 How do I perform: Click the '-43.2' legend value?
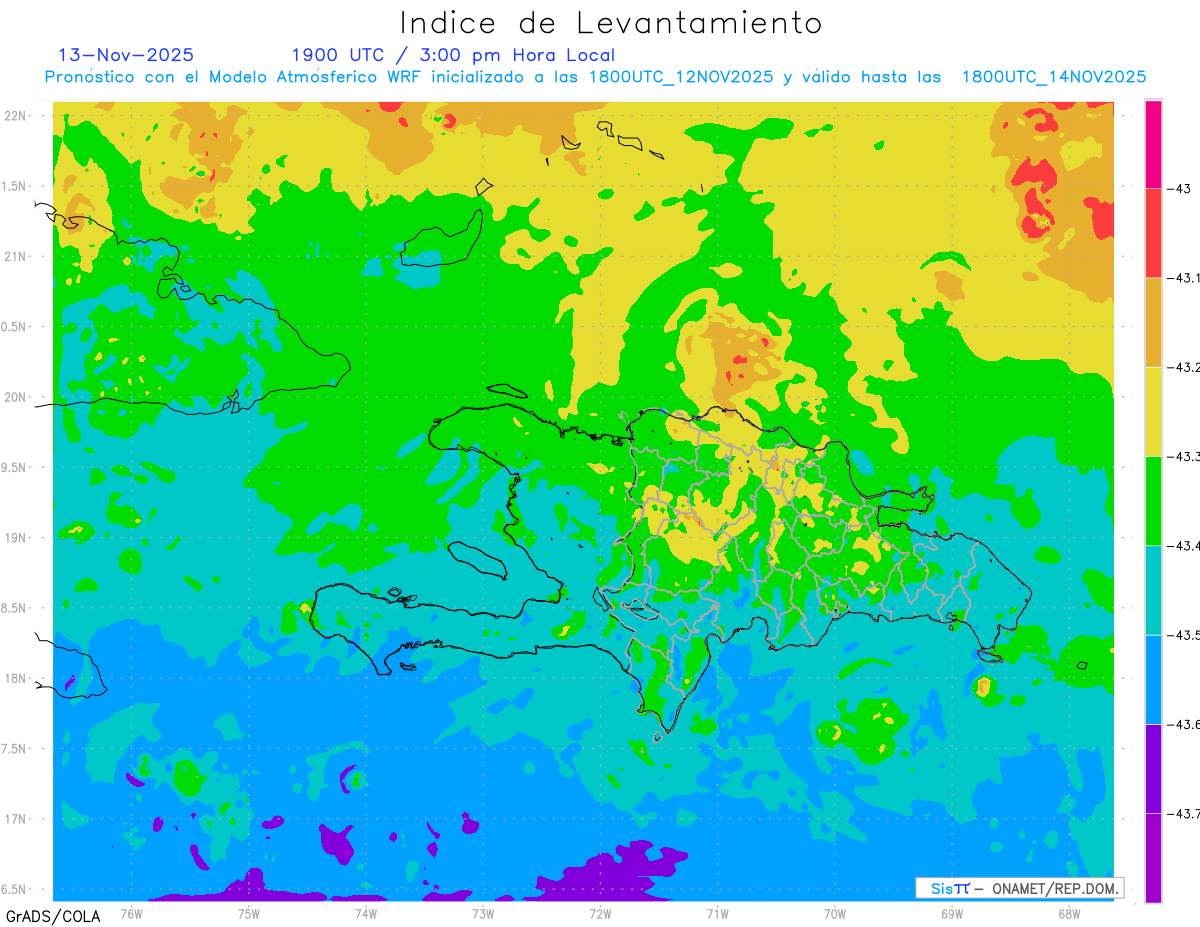[1185, 367]
